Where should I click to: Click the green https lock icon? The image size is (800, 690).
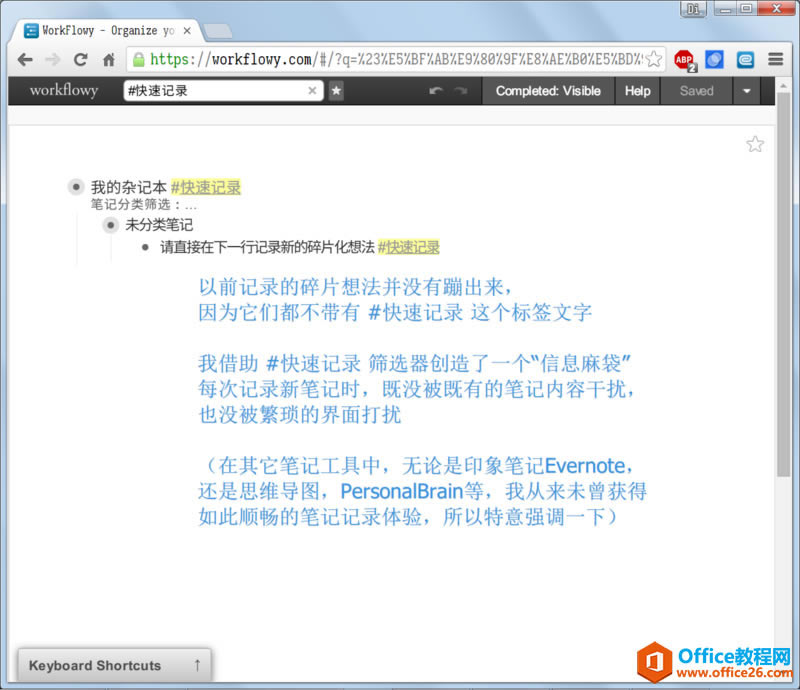tap(138, 60)
